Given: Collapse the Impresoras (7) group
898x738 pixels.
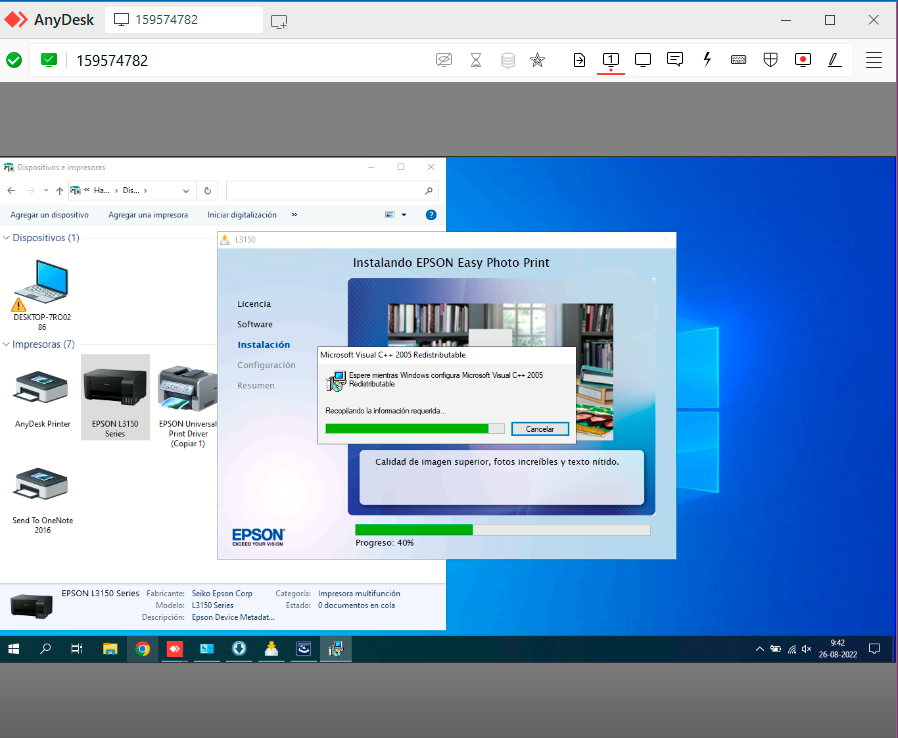Looking at the screenshot, I should click(x=6, y=344).
